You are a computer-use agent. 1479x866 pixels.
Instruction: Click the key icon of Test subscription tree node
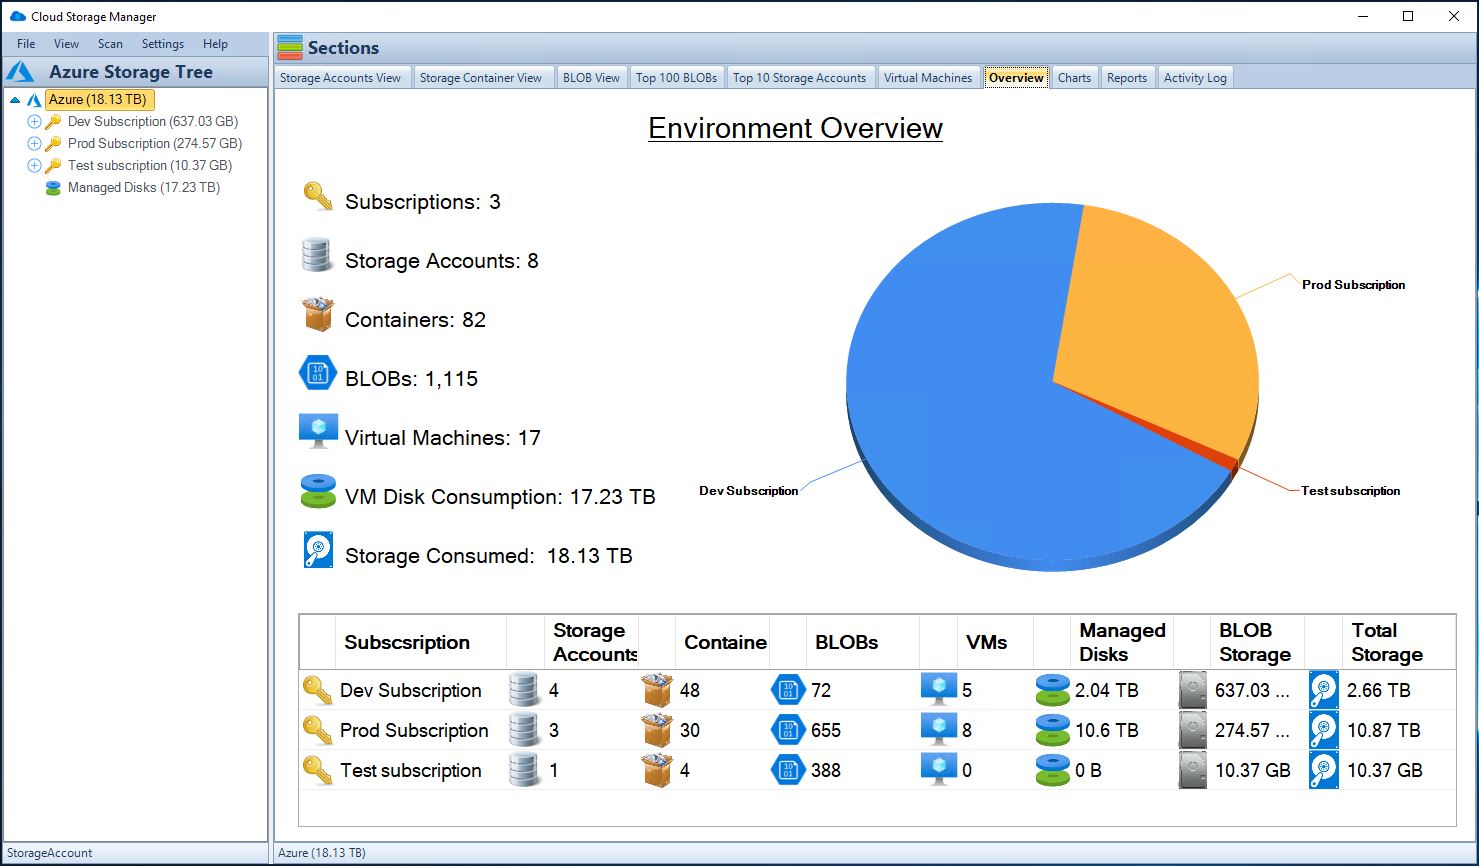(54, 165)
